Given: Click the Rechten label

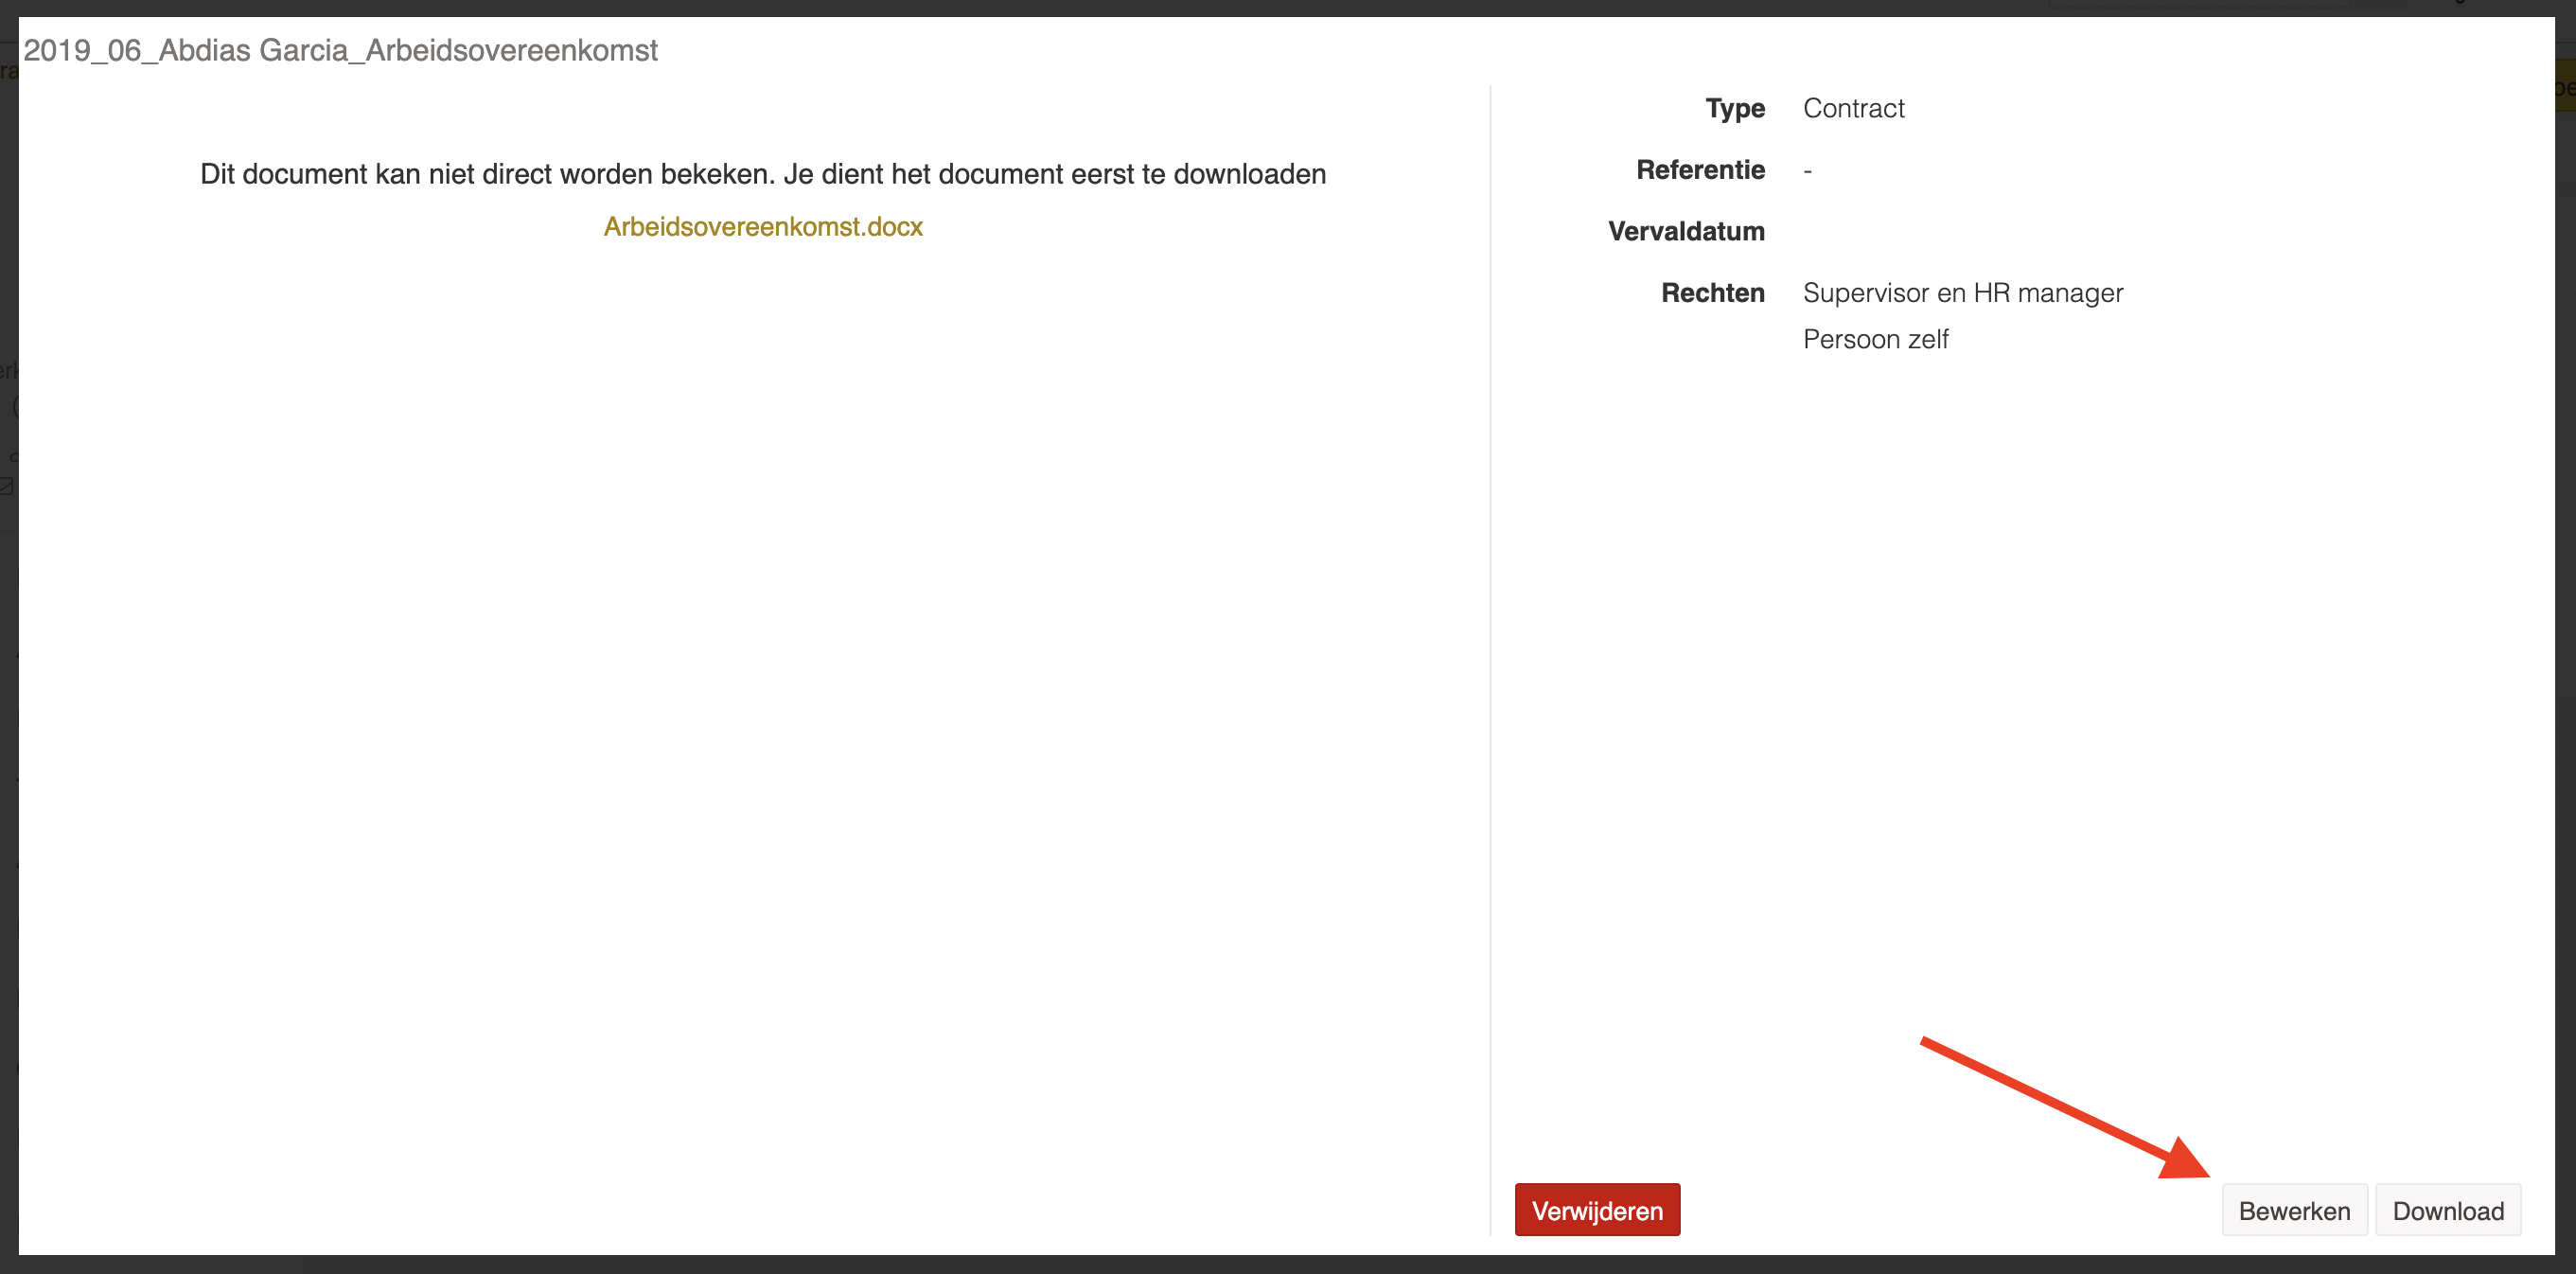Looking at the screenshot, I should [x=1713, y=293].
